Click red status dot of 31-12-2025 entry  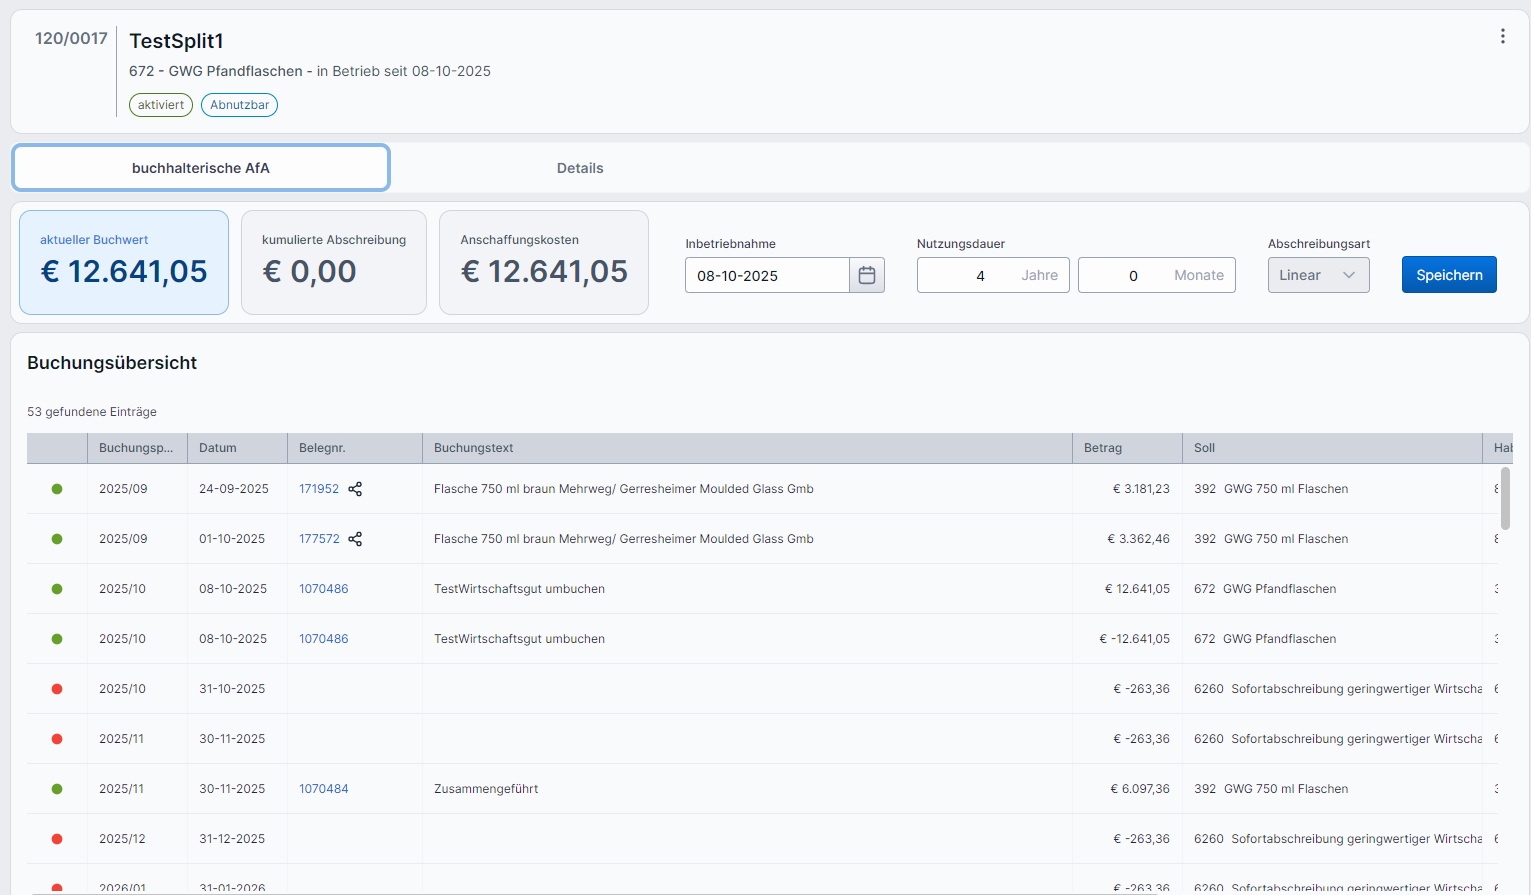(x=57, y=839)
